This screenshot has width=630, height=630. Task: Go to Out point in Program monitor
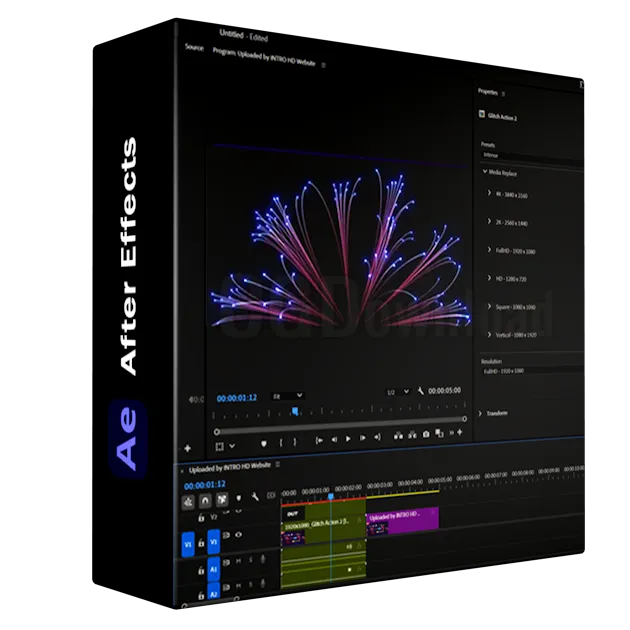(377, 437)
